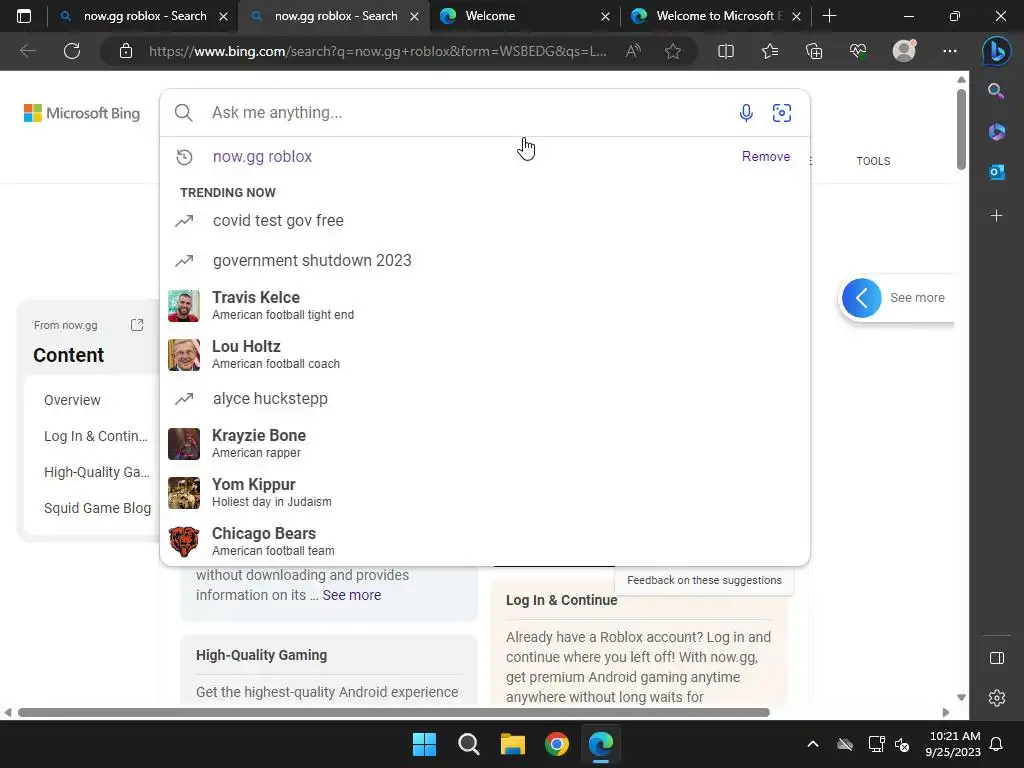1024x768 pixels.
Task: Launch Google Chrome from taskbar
Action: click(x=556, y=744)
